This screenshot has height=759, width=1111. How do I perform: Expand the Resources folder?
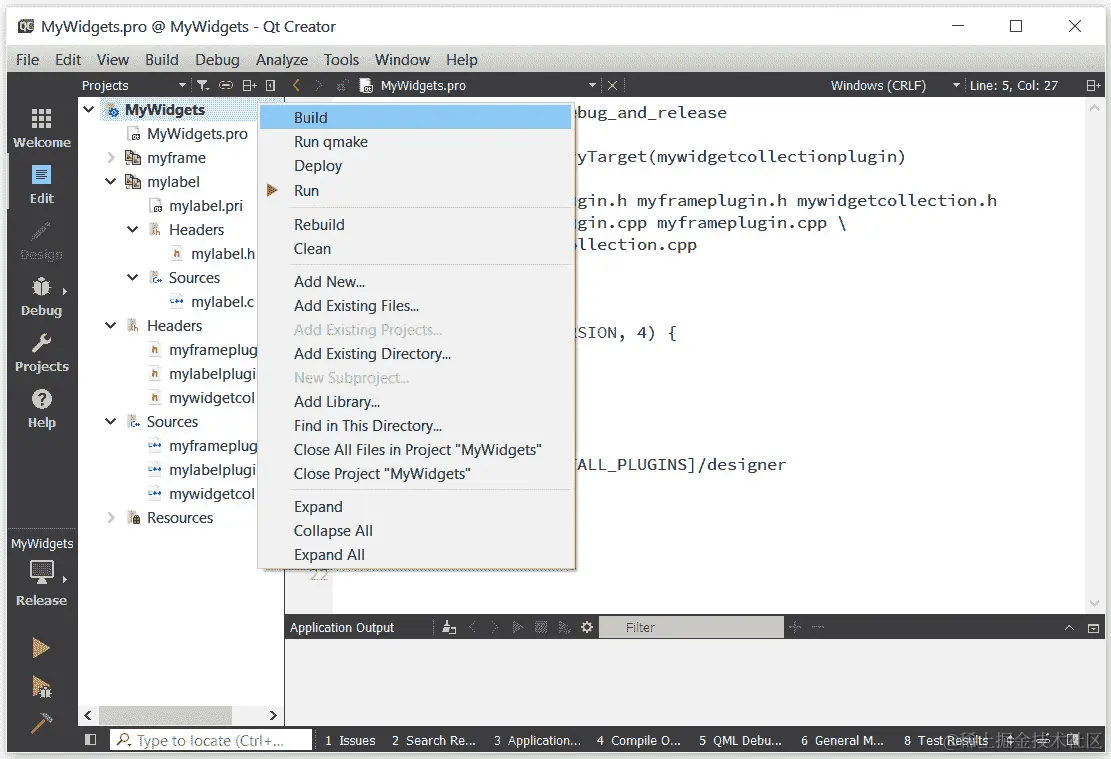pyautogui.click(x=111, y=517)
